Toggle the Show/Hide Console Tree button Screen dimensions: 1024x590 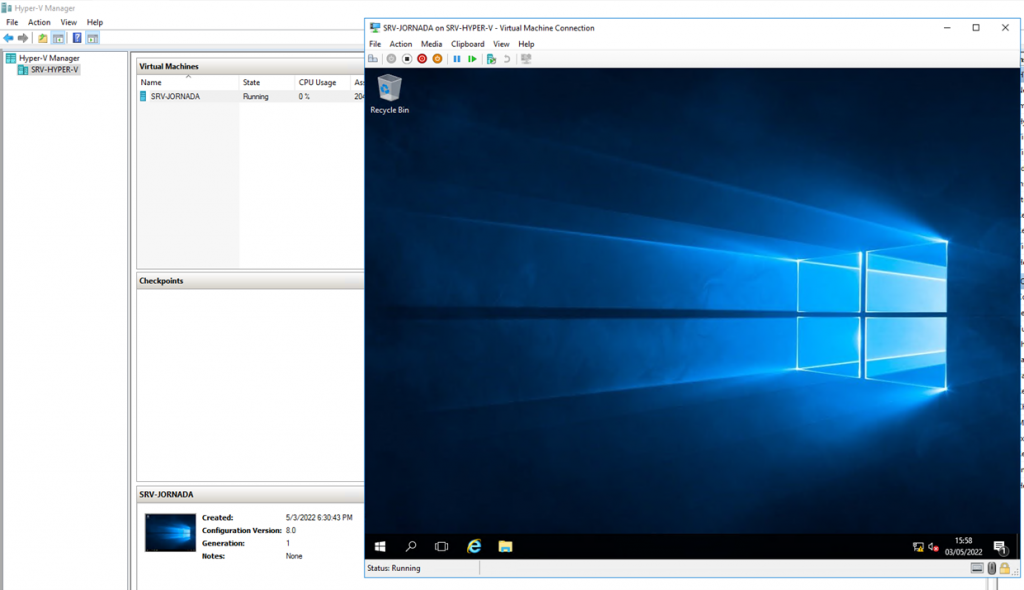tap(58, 38)
